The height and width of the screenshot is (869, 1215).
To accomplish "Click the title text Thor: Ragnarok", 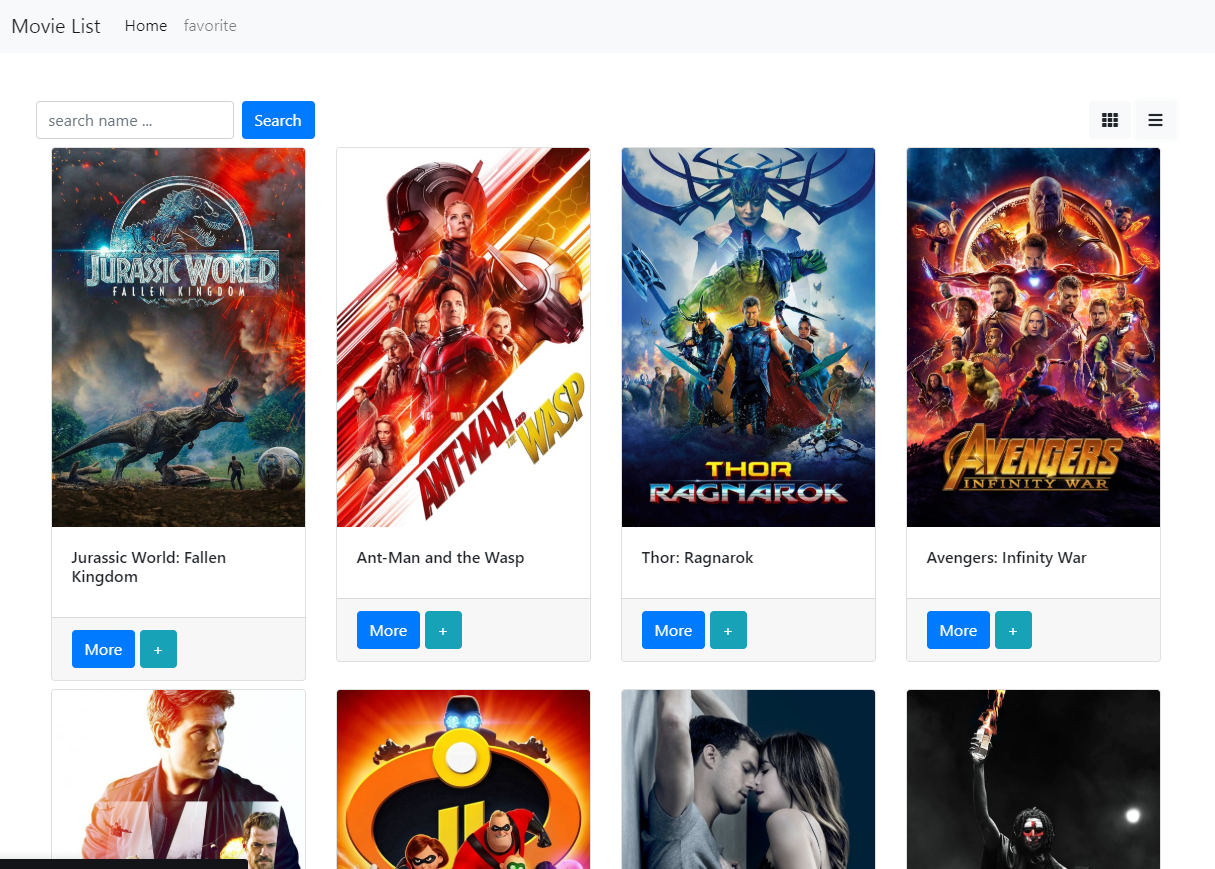I will pos(697,558).
